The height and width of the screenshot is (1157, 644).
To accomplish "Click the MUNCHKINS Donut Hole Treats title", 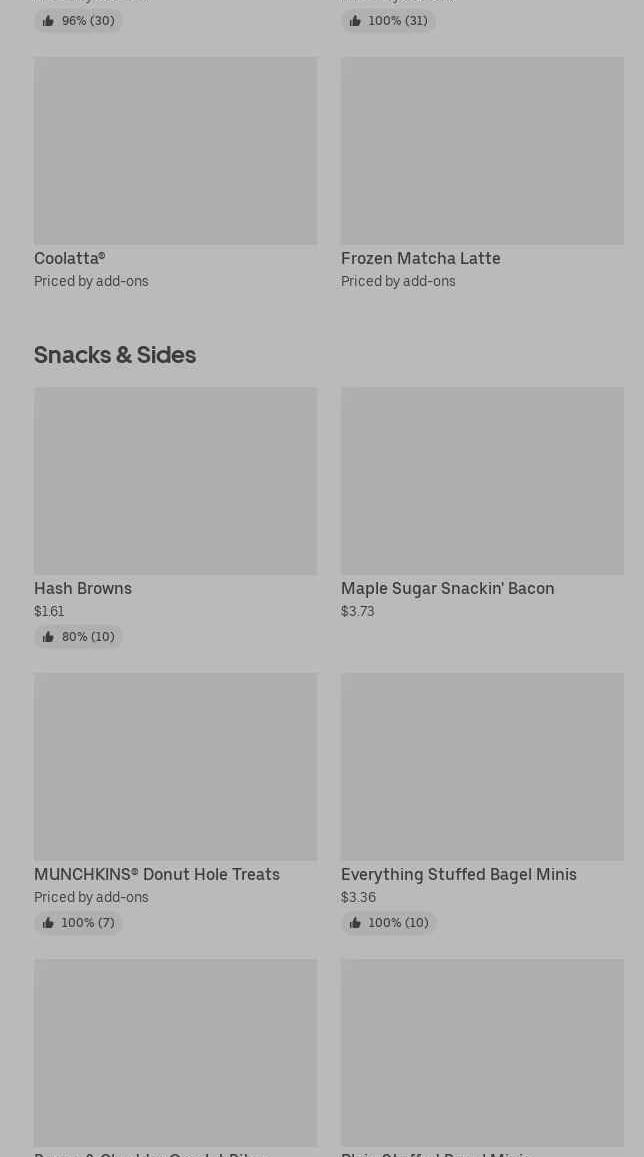I will (x=157, y=874).
